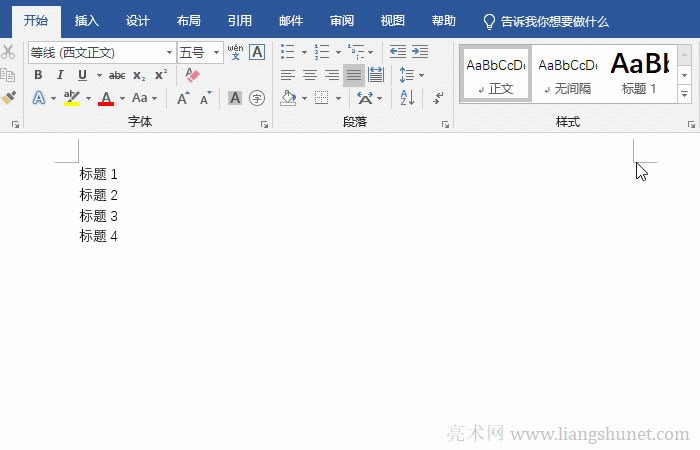Toggle bold formatting
700x450 pixels.
click(38, 75)
